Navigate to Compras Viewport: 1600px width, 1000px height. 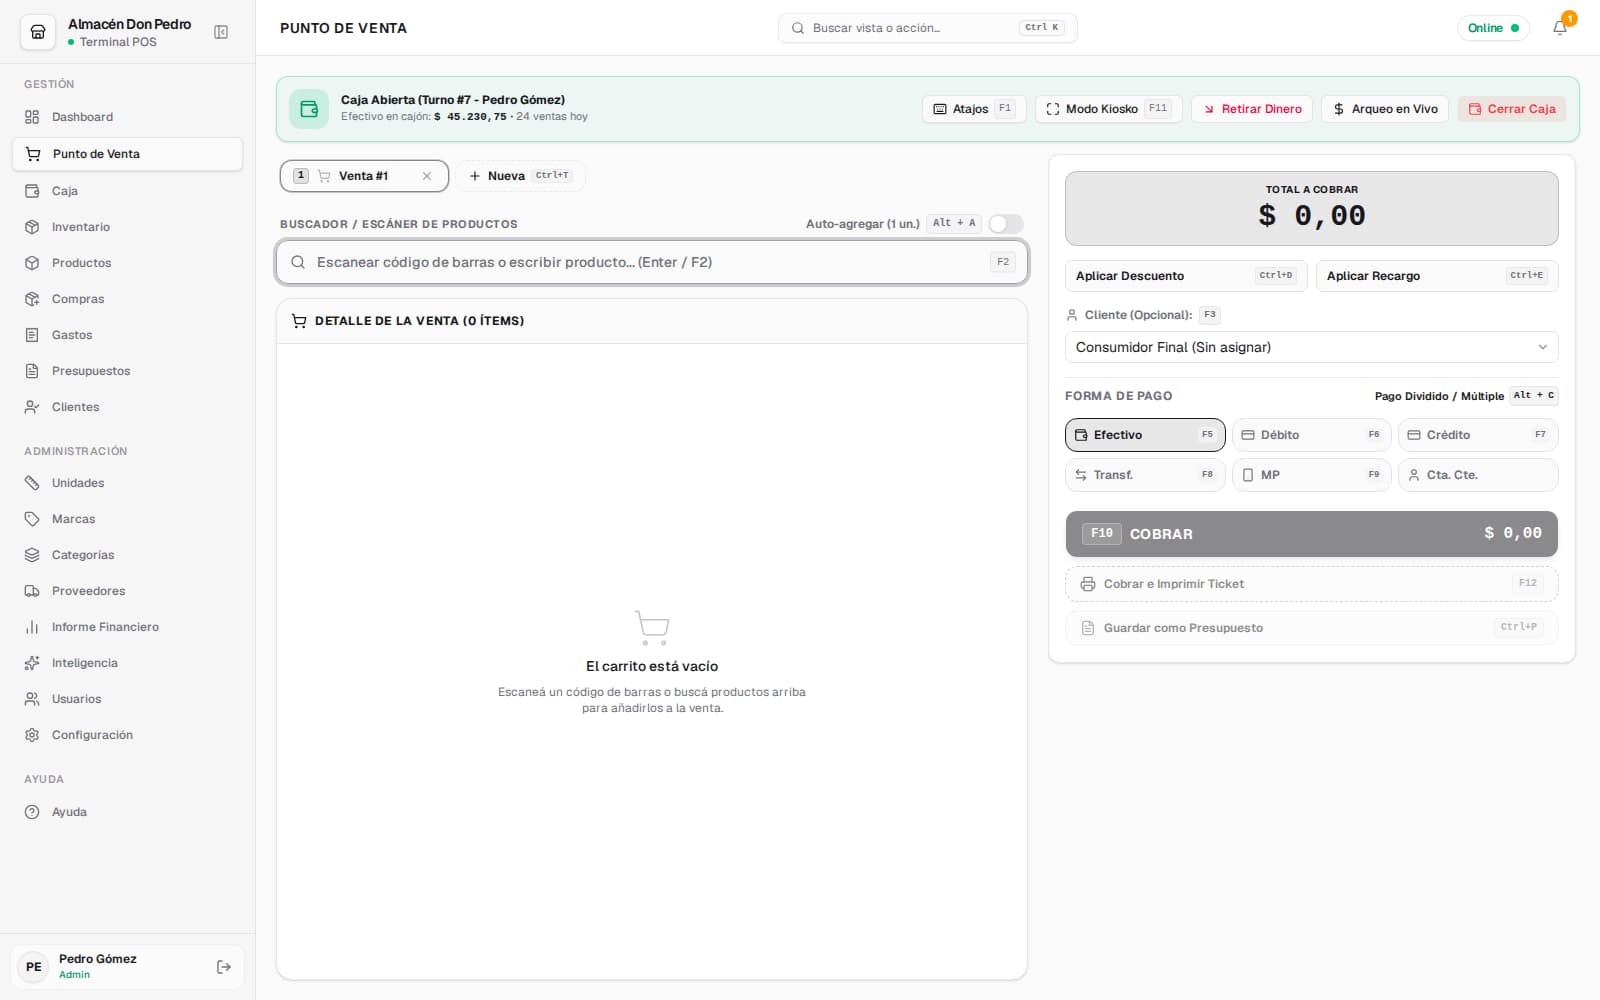[127, 299]
